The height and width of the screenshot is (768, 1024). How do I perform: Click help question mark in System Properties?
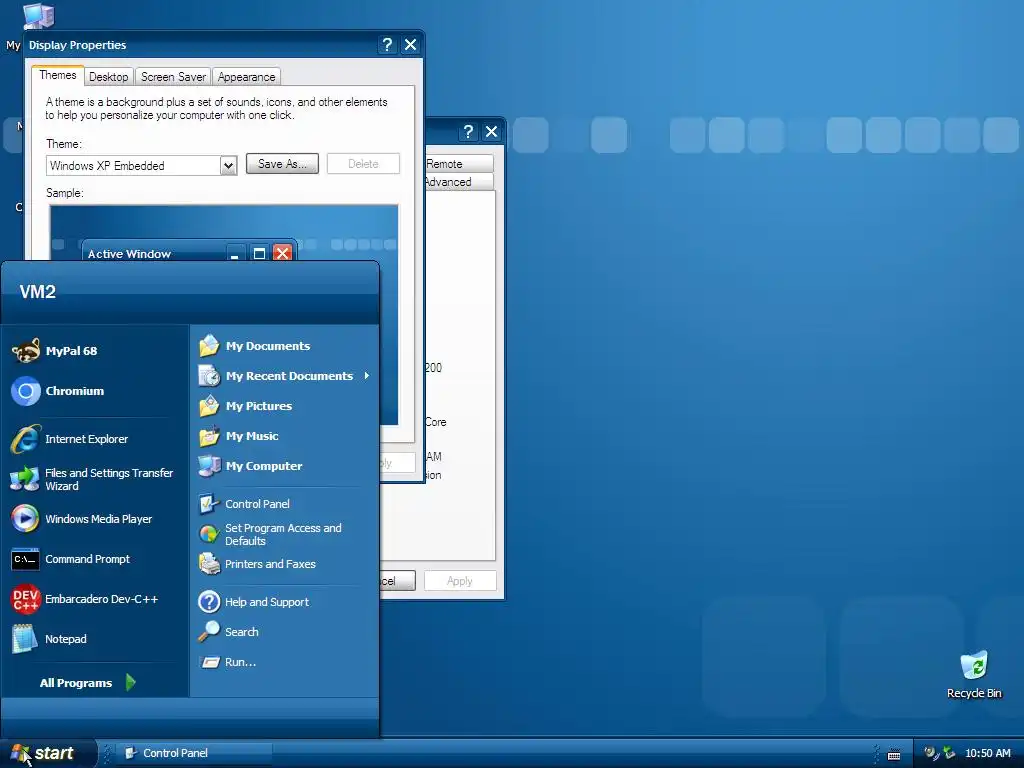coord(468,132)
